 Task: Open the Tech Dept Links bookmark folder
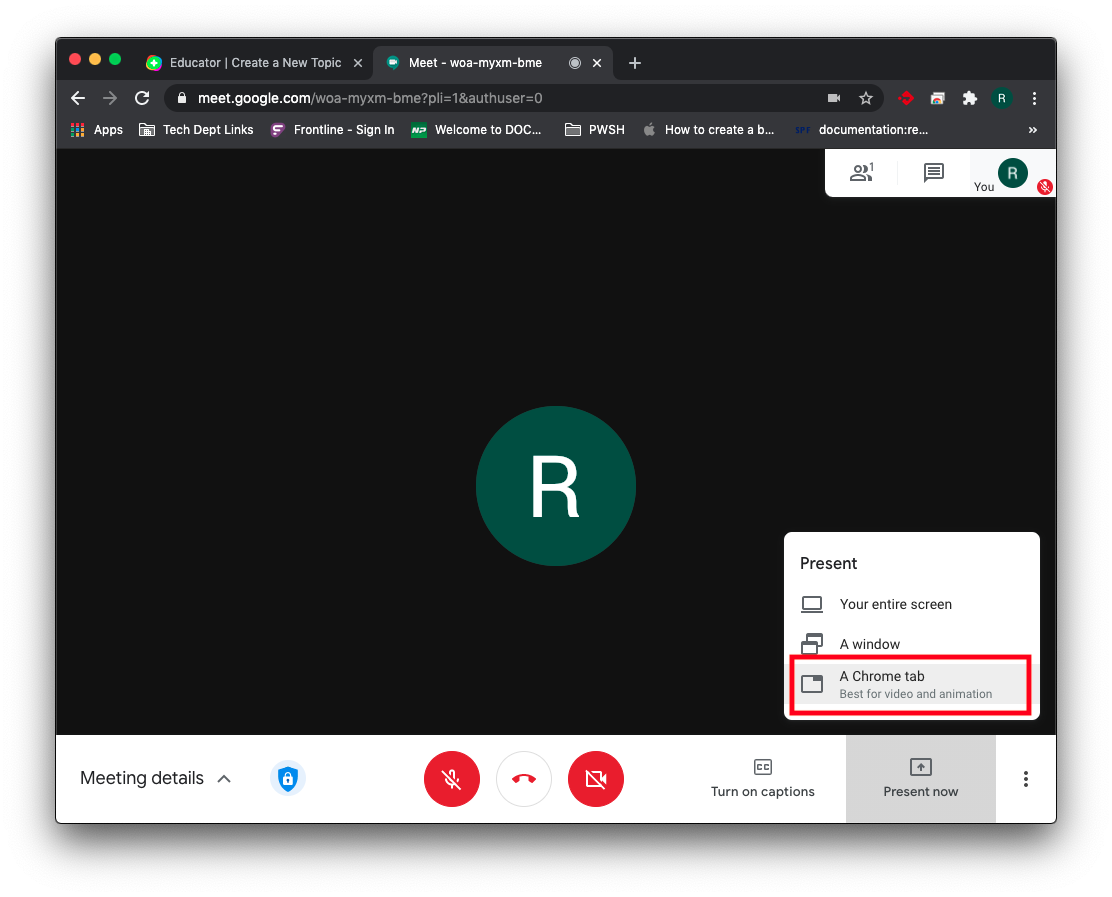point(196,130)
